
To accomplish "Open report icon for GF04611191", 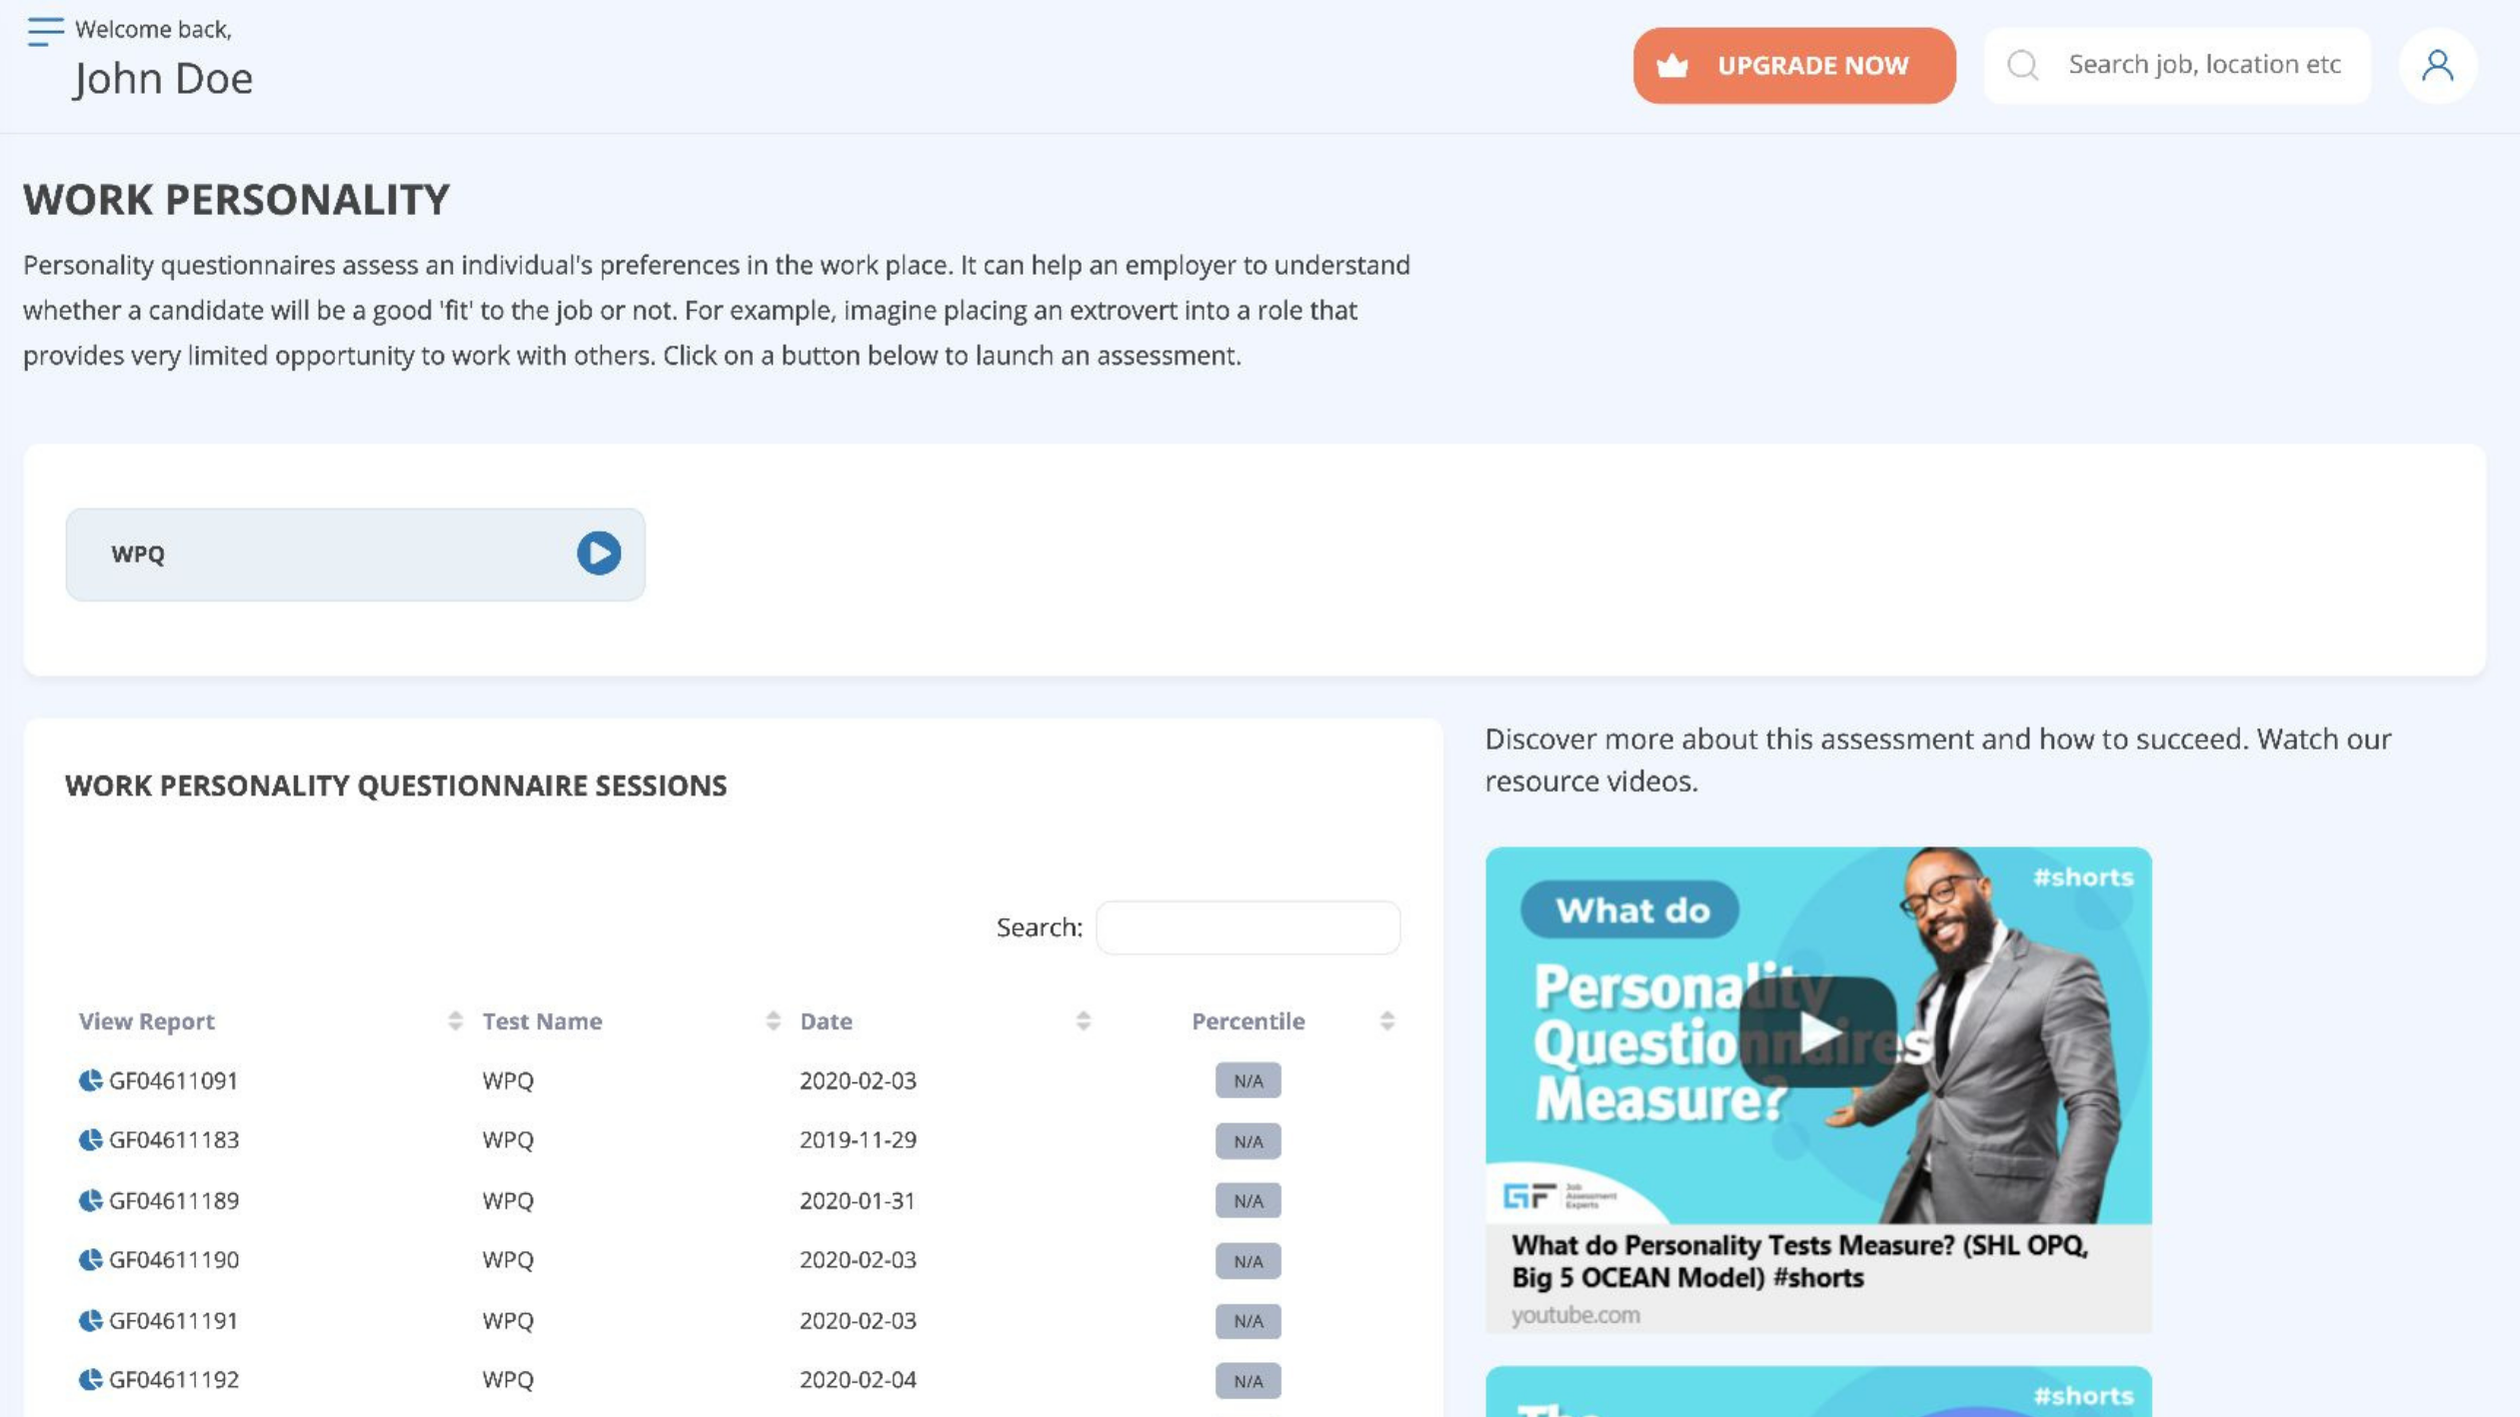I will (x=90, y=1320).
